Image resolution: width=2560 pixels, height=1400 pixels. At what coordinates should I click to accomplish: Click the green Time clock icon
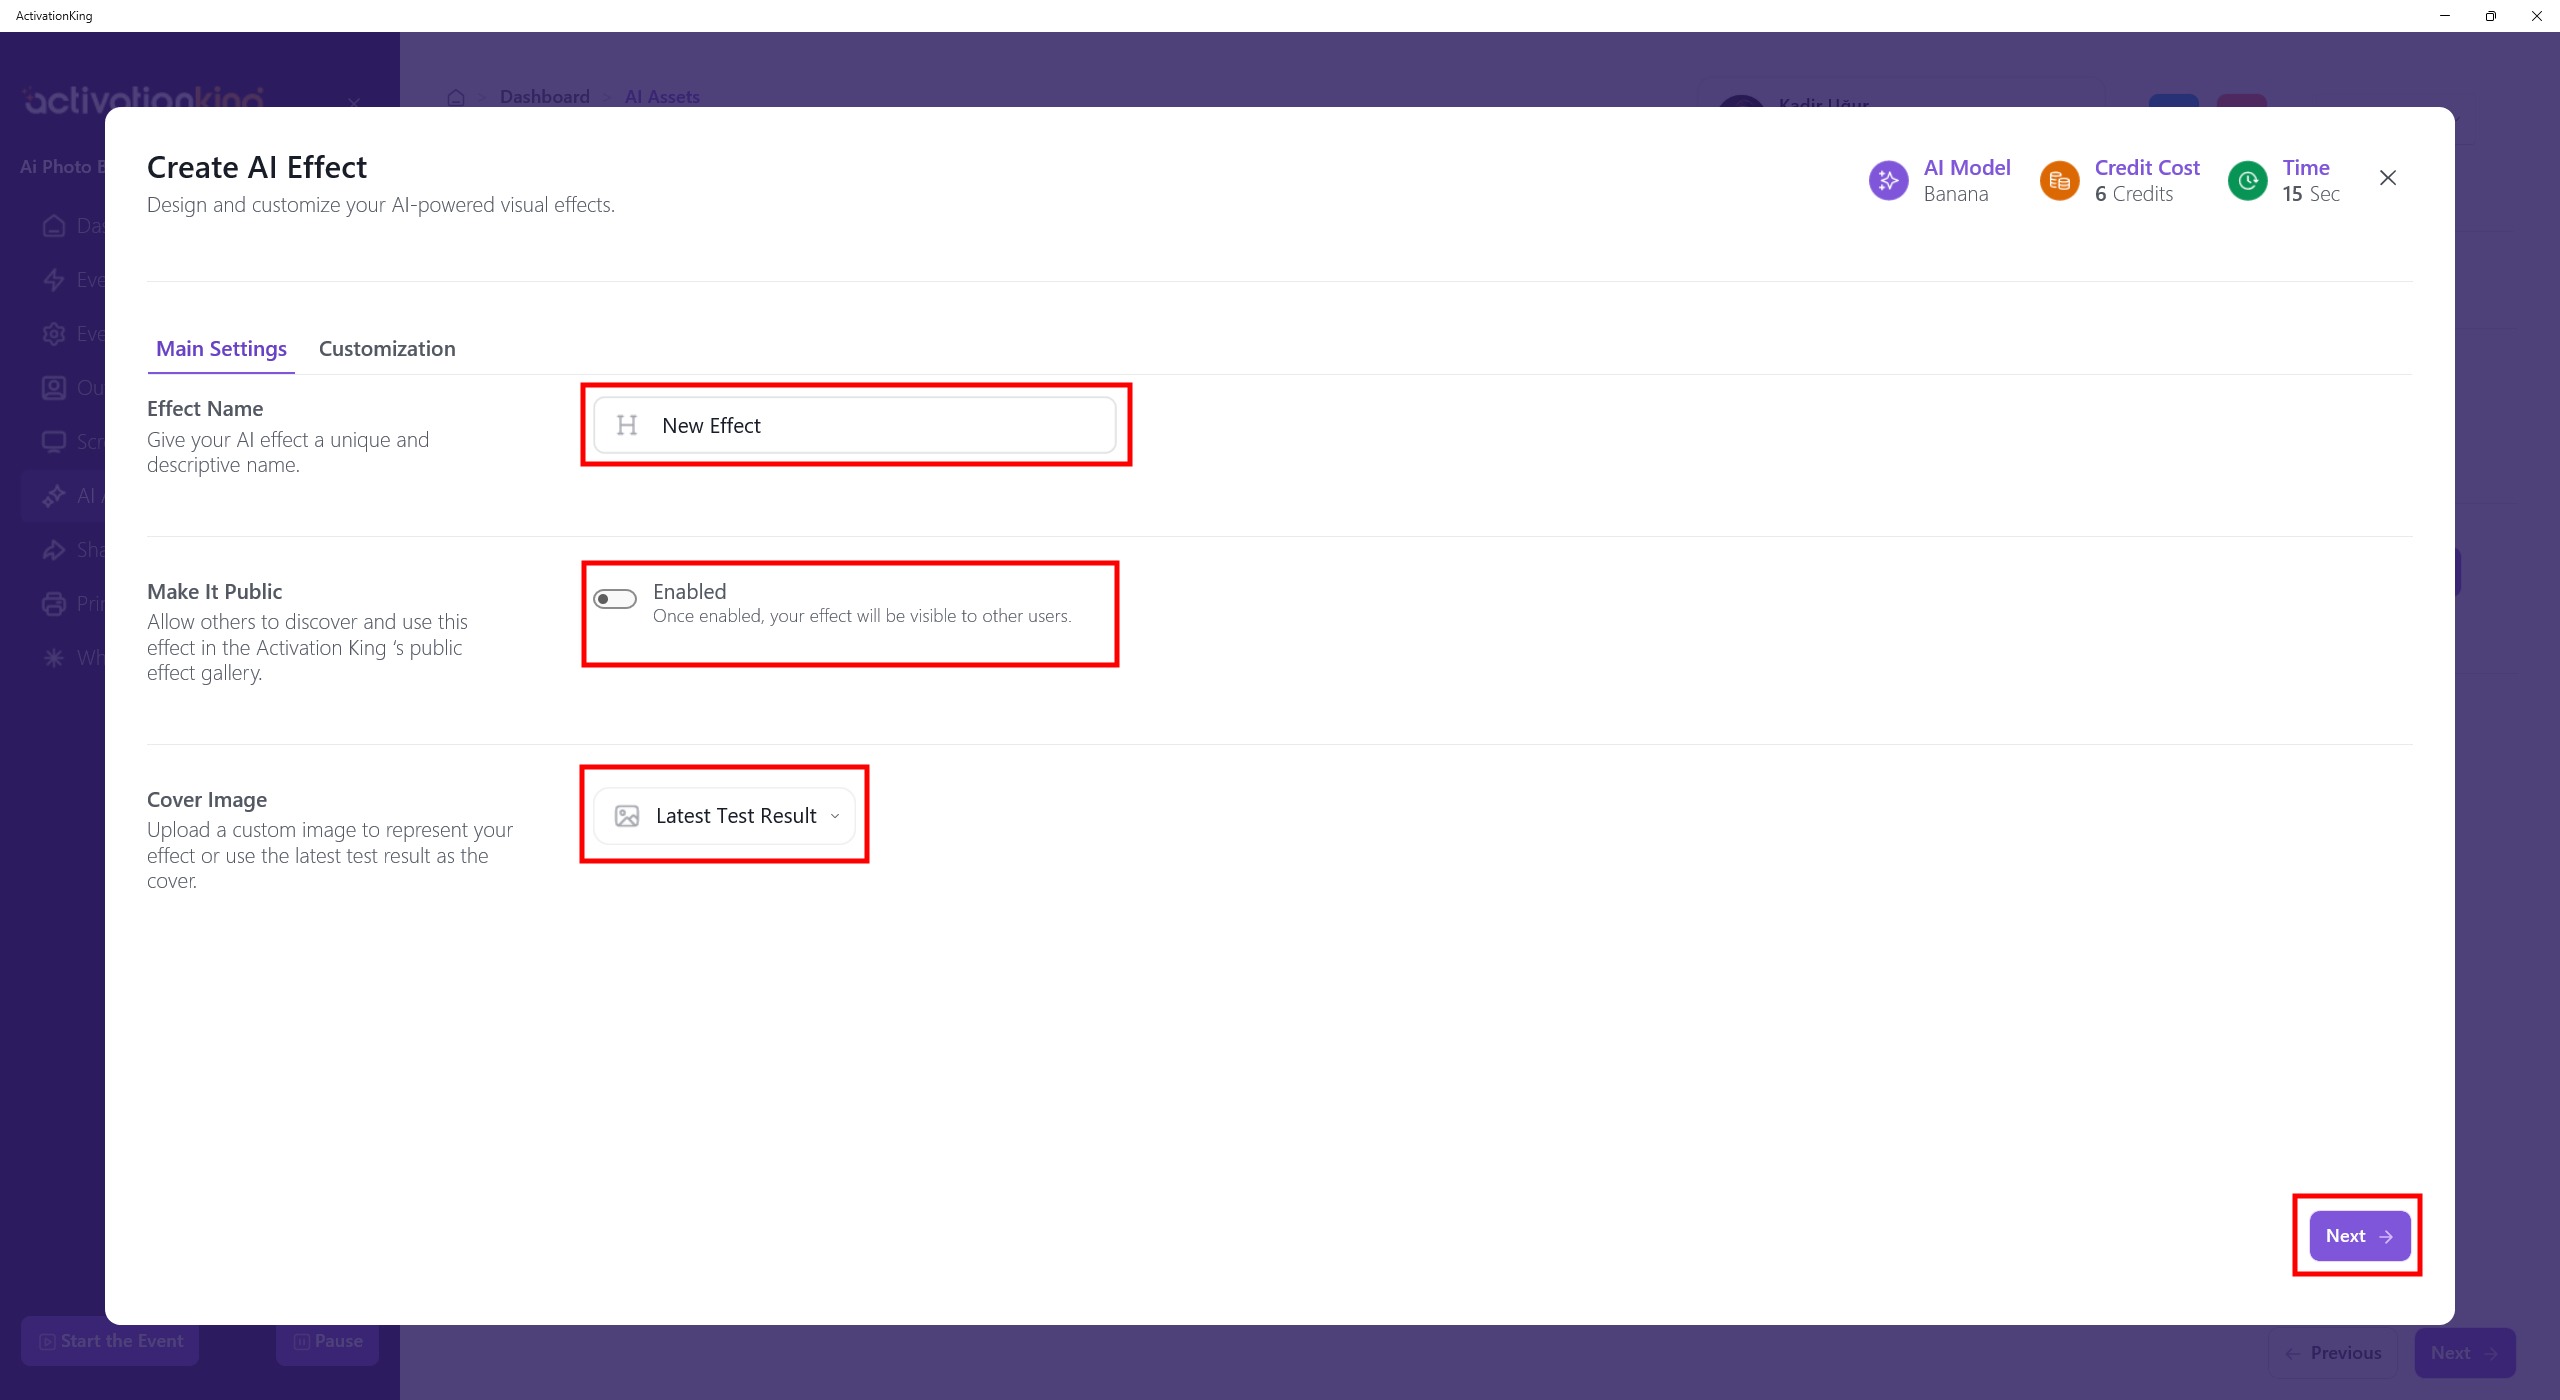click(x=2247, y=181)
